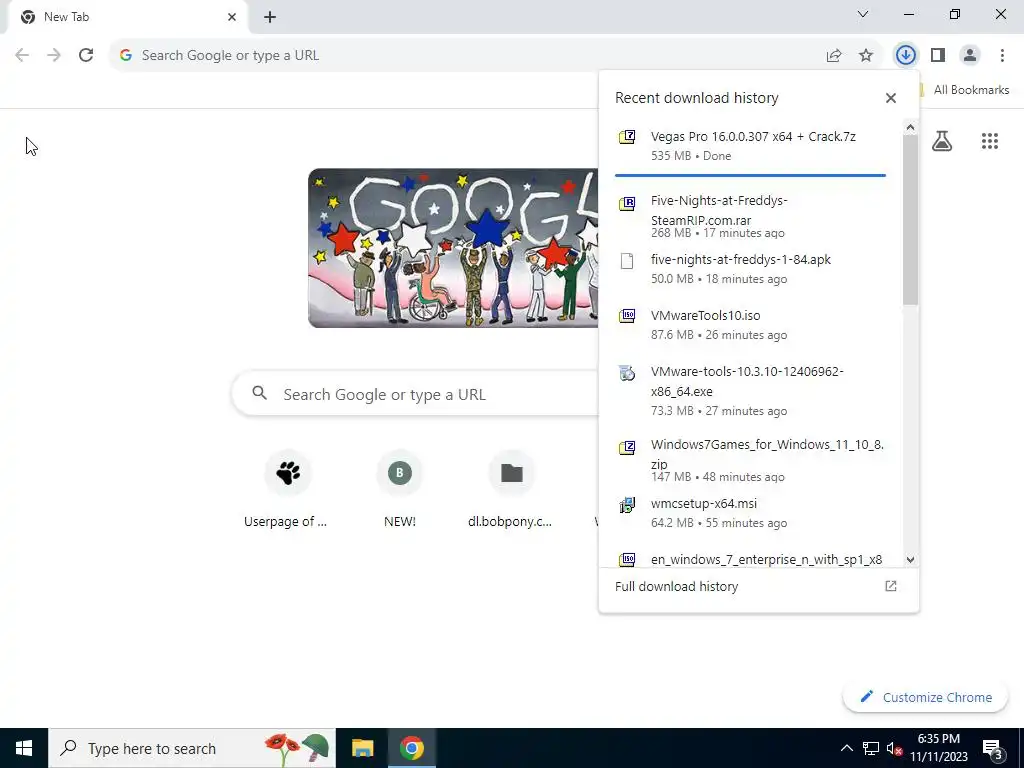1024x768 pixels.
Task: Open muted volume tray icon
Action: (x=894, y=748)
